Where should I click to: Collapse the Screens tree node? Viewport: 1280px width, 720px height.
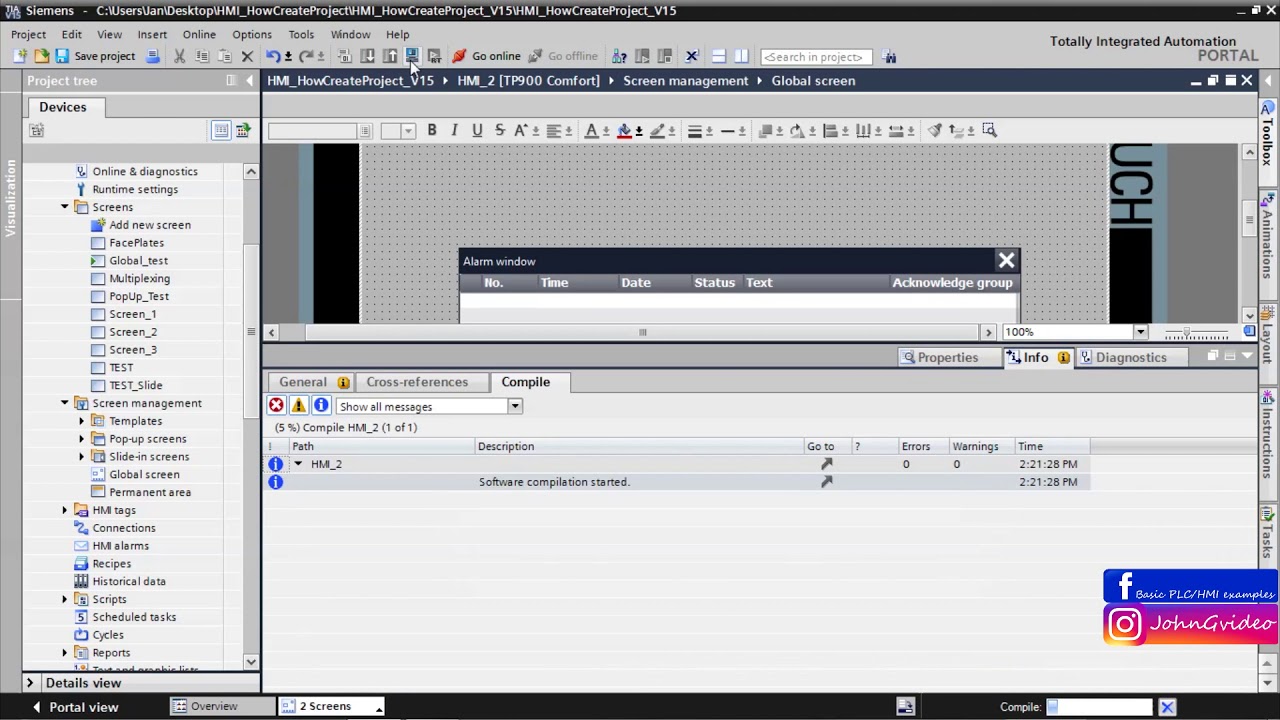(x=65, y=207)
